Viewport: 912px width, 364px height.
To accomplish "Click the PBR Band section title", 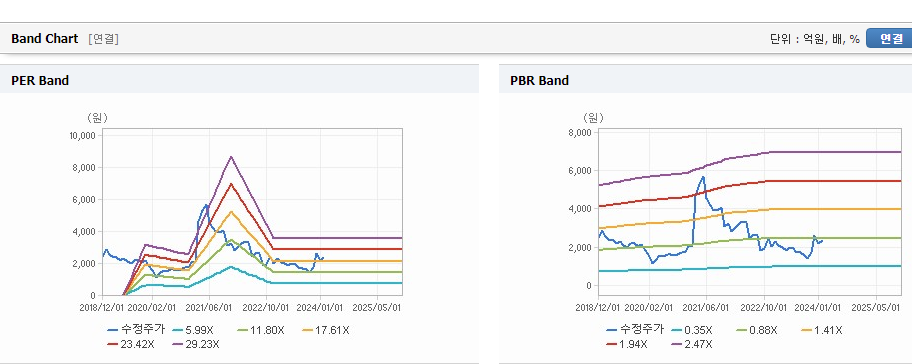I will [539, 81].
